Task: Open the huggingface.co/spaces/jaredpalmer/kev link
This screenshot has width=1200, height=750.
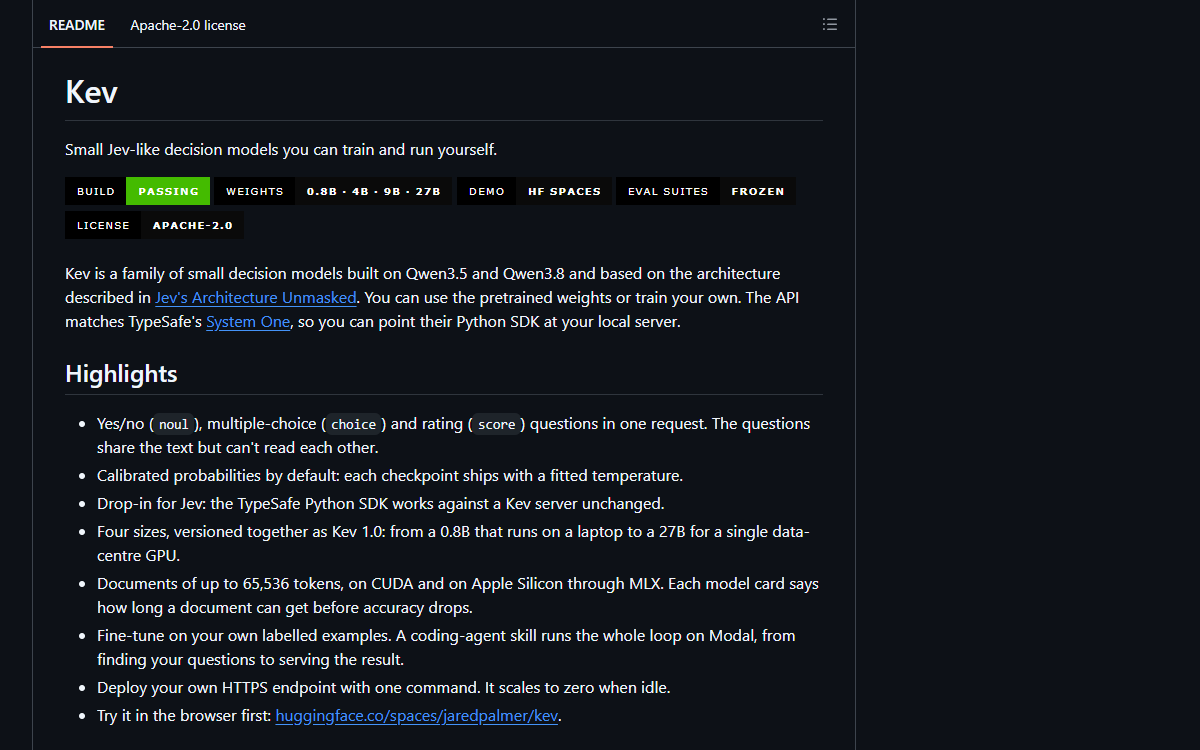Action: pyautogui.click(x=417, y=716)
